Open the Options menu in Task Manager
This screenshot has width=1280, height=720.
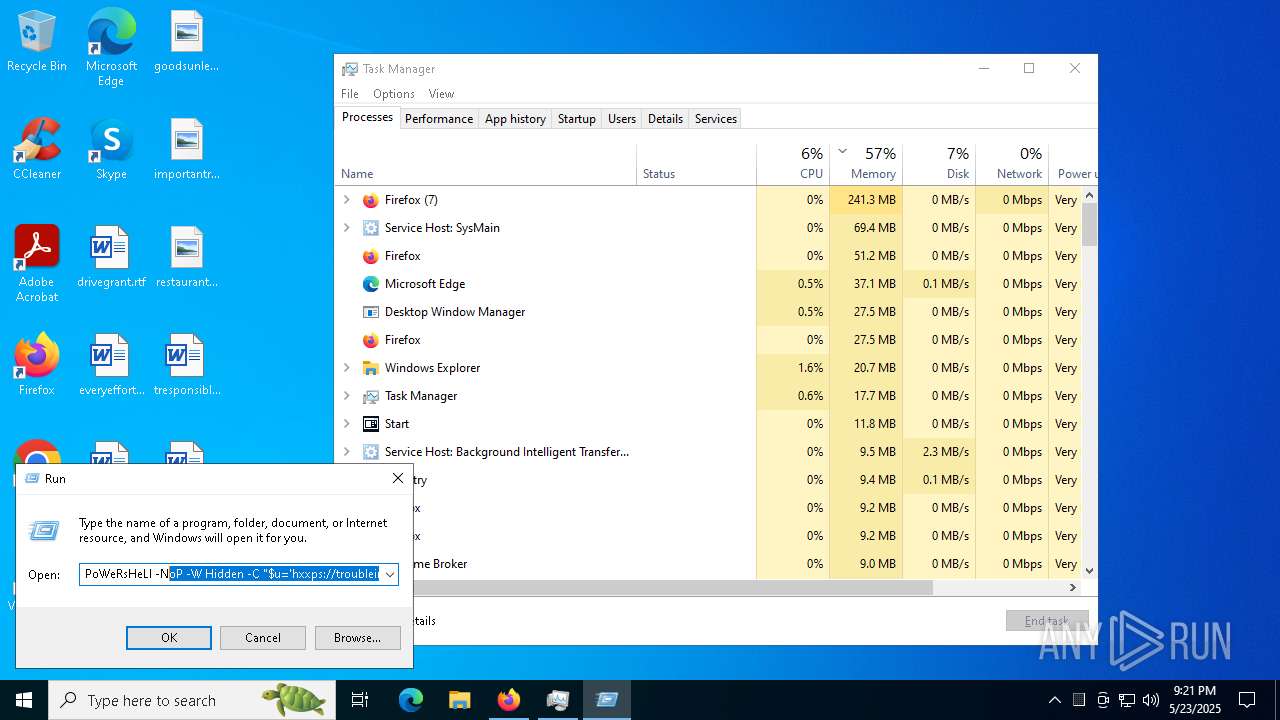click(x=394, y=94)
